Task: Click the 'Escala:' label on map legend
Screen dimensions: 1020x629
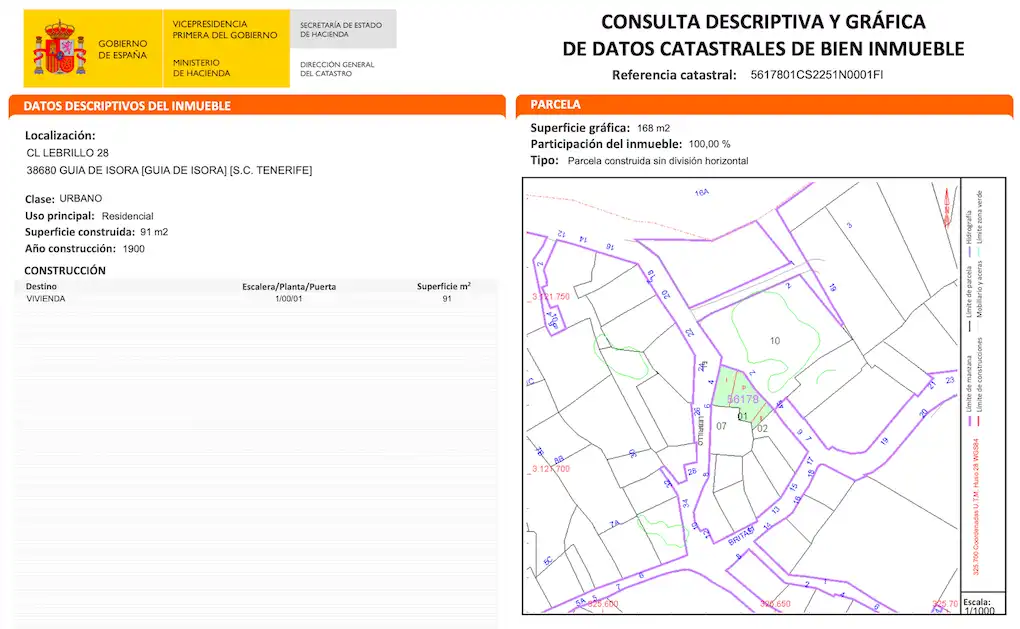Action: 976,602
